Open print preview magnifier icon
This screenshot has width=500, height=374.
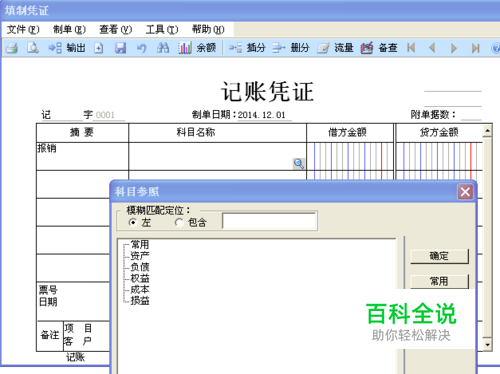[33, 48]
